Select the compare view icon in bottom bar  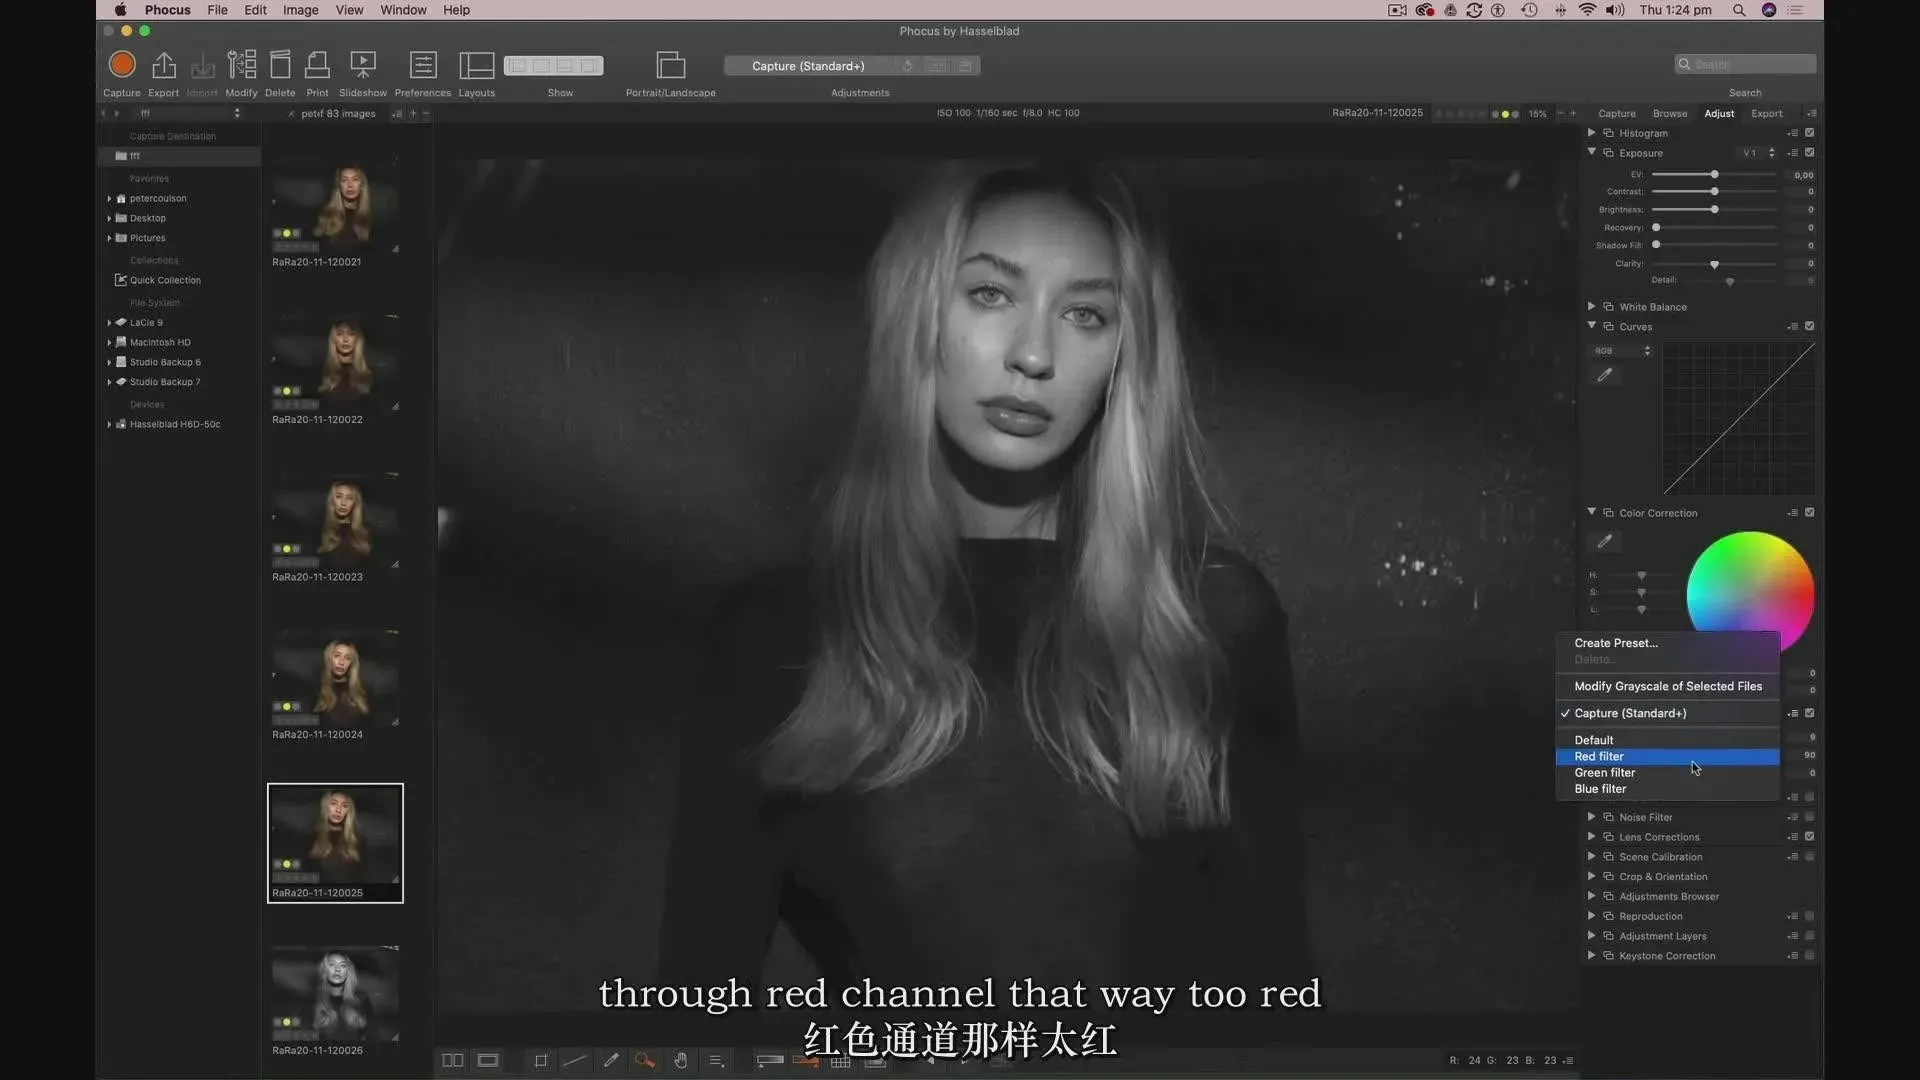click(x=452, y=1060)
